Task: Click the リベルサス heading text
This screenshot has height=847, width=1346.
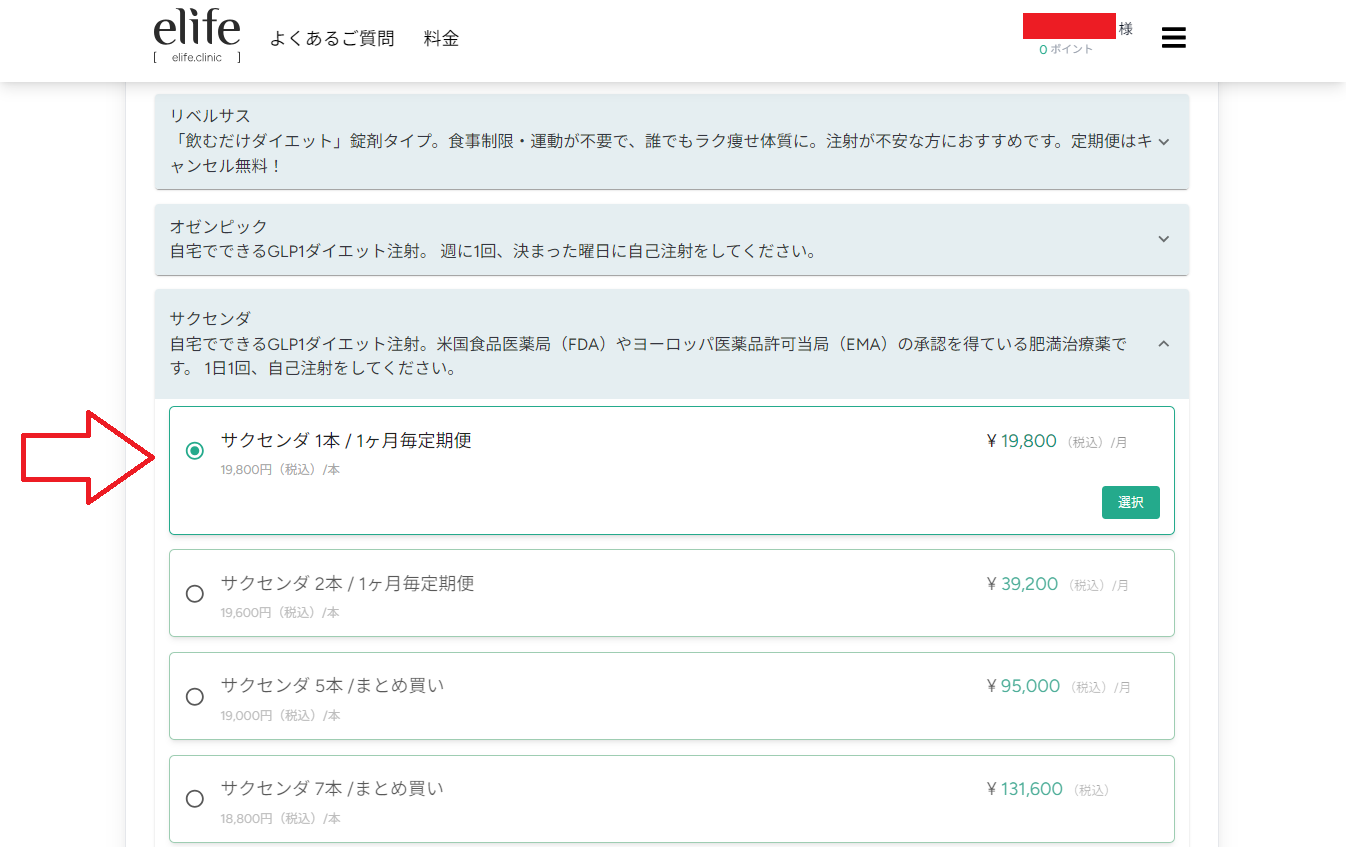Action: click(210, 116)
